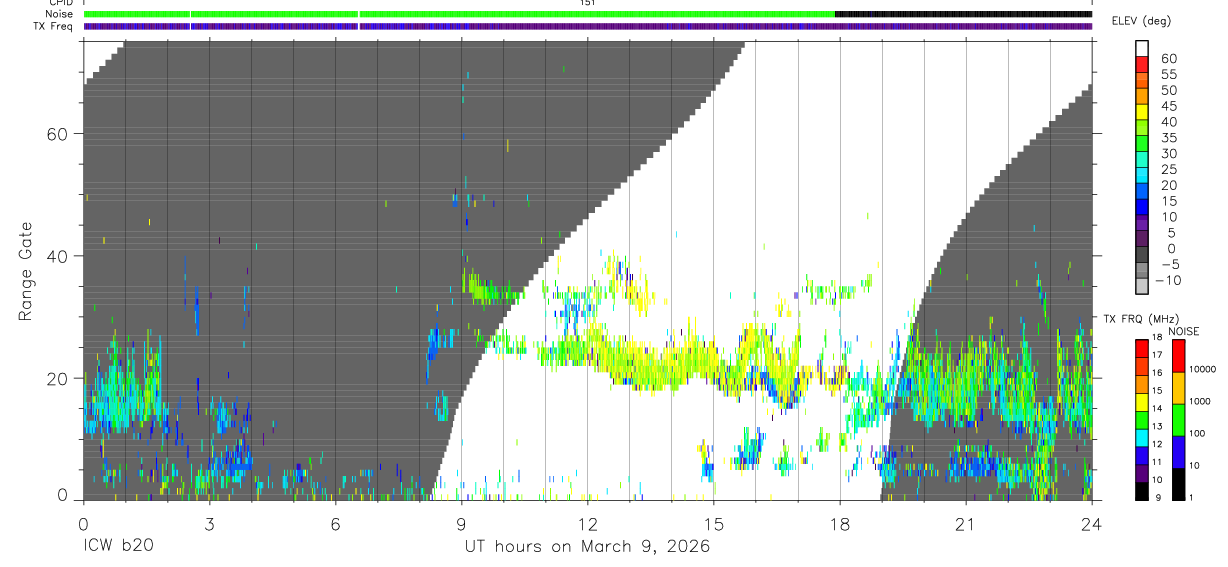Pick the black bottom segment of TX FRQ bar
1228x567 pixels.
[x=1142, y=491]
